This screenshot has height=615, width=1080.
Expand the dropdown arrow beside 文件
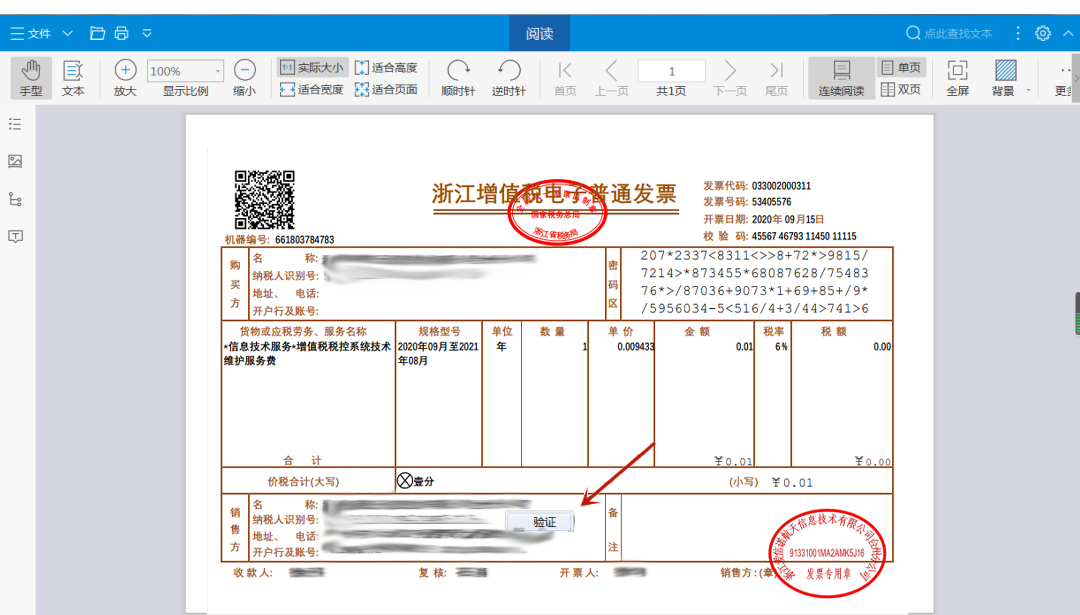pos(68,33)
